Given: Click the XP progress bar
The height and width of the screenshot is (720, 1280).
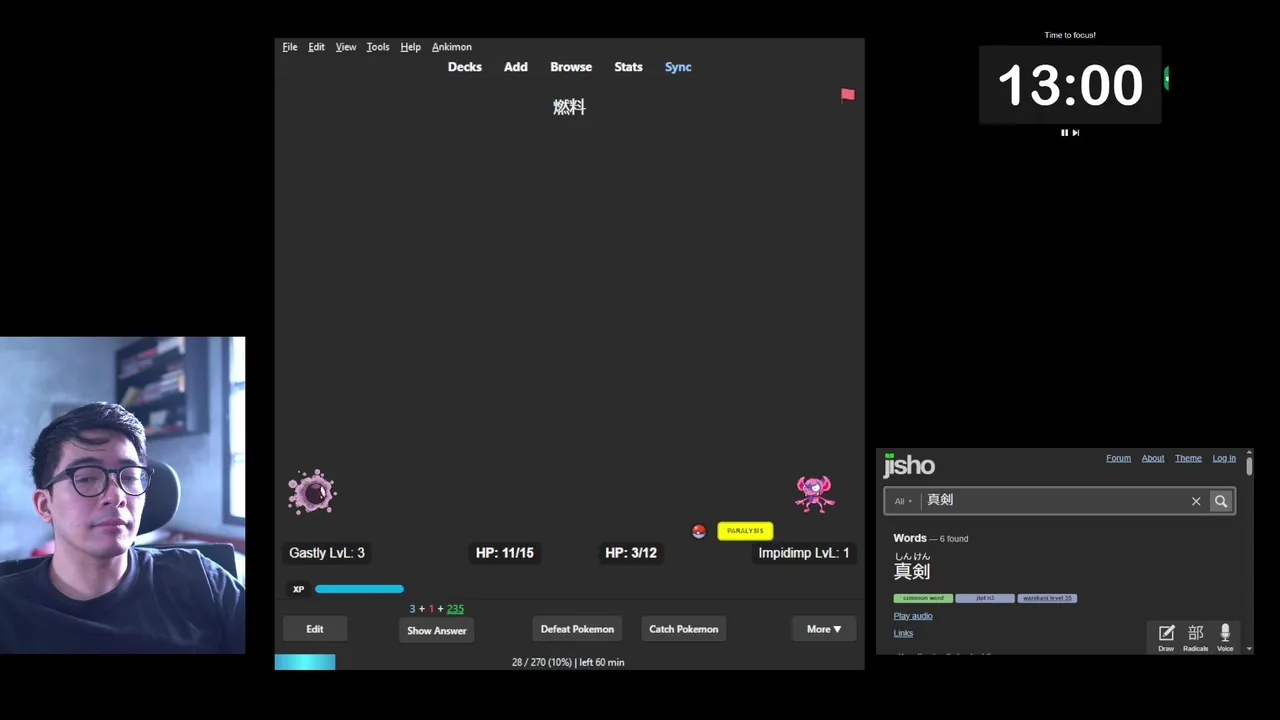Looking at the screenshot, I should point(359,589).
